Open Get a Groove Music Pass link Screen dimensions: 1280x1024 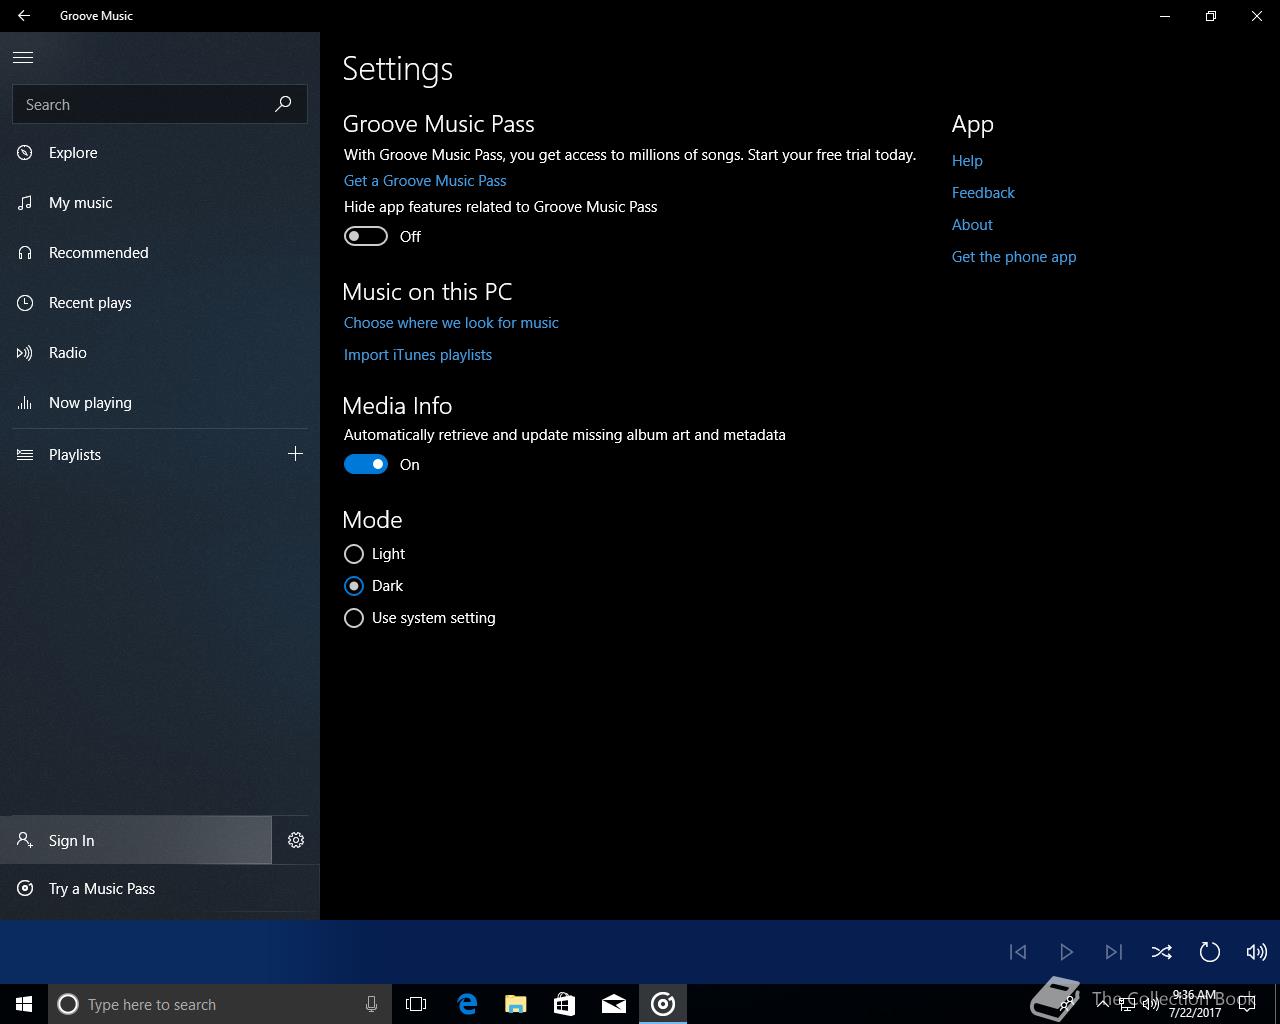tap(425, 181)
